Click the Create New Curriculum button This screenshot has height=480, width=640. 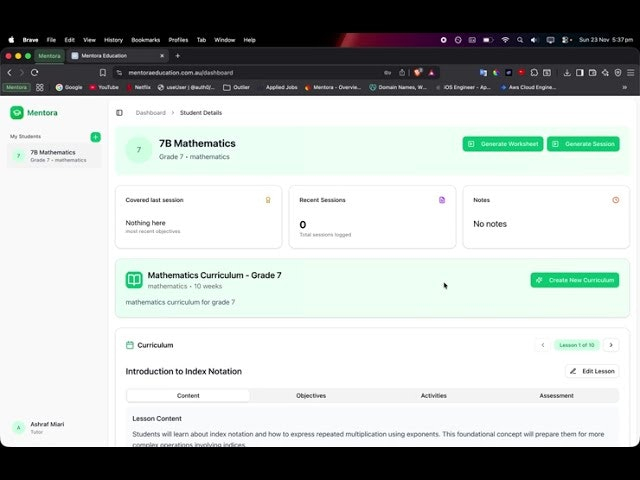[574, 280]
